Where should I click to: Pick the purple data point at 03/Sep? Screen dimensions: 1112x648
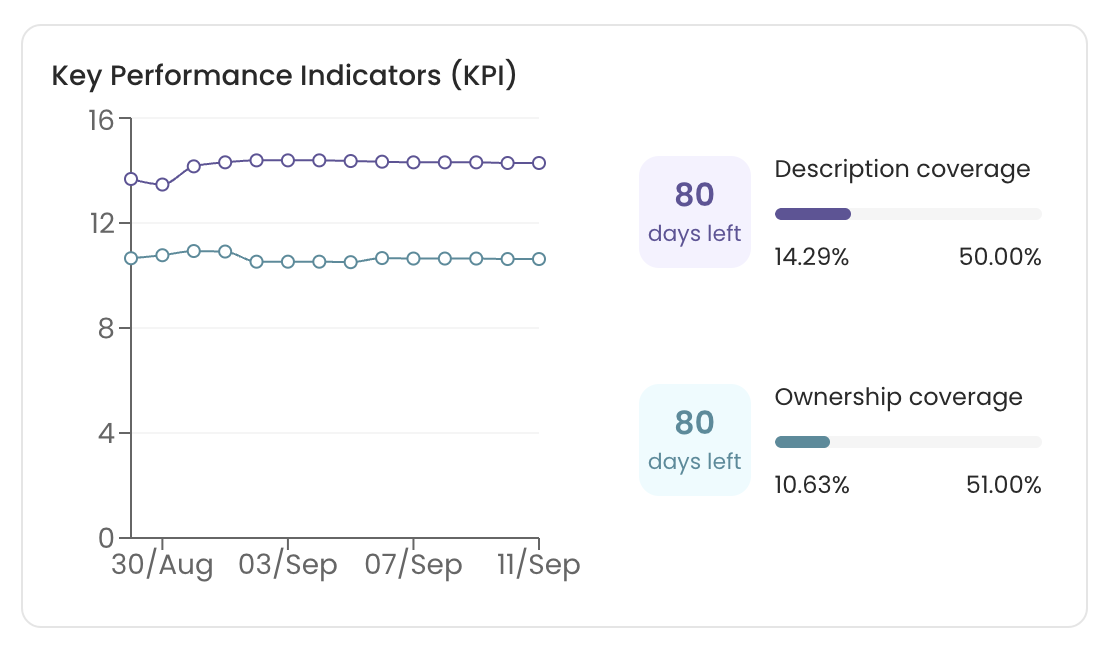(x=288, y=160)
